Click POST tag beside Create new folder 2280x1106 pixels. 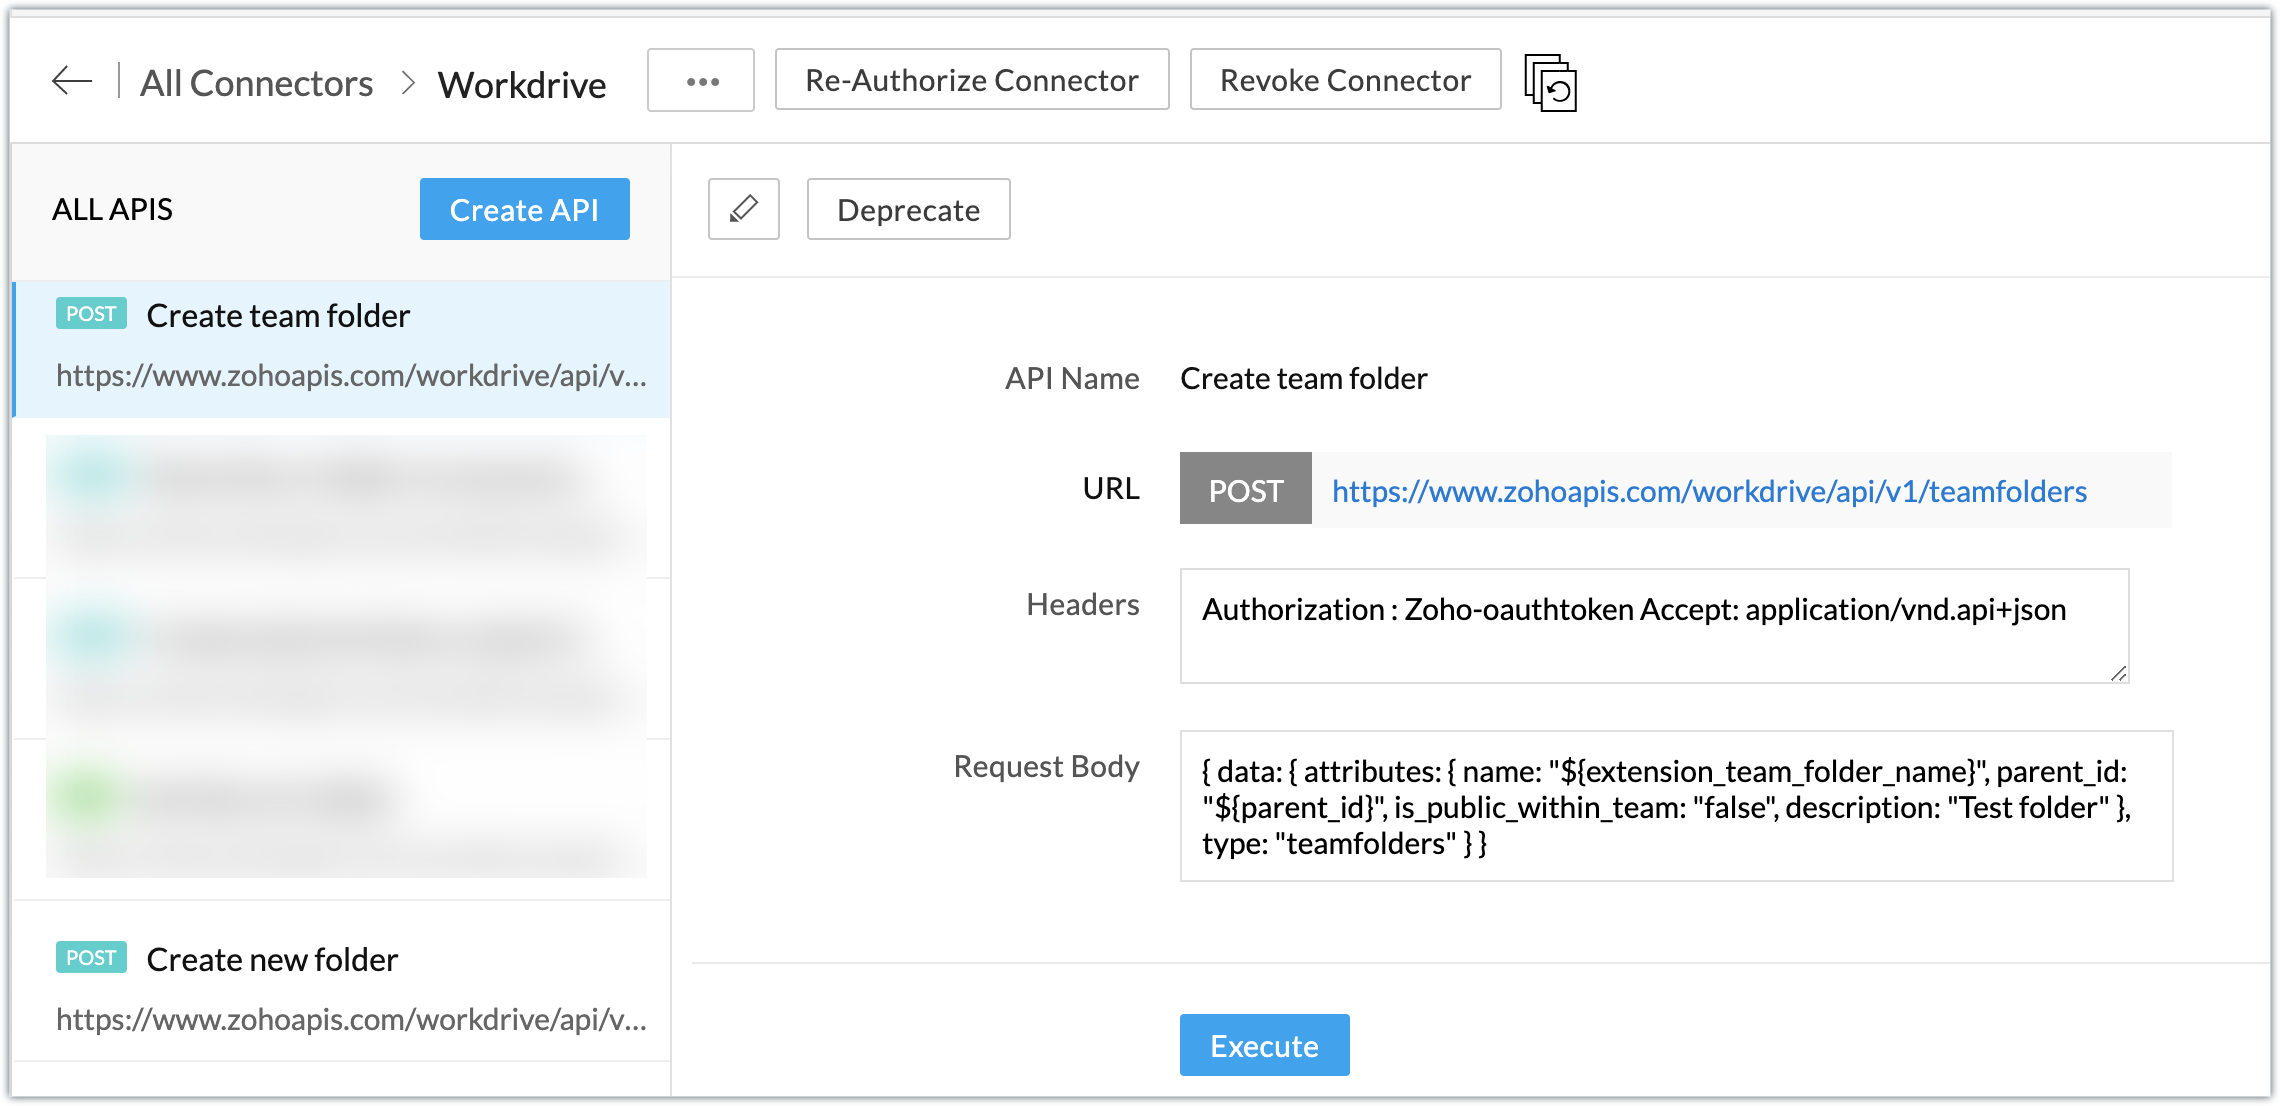pyautogui.click(x=91, y=958)
